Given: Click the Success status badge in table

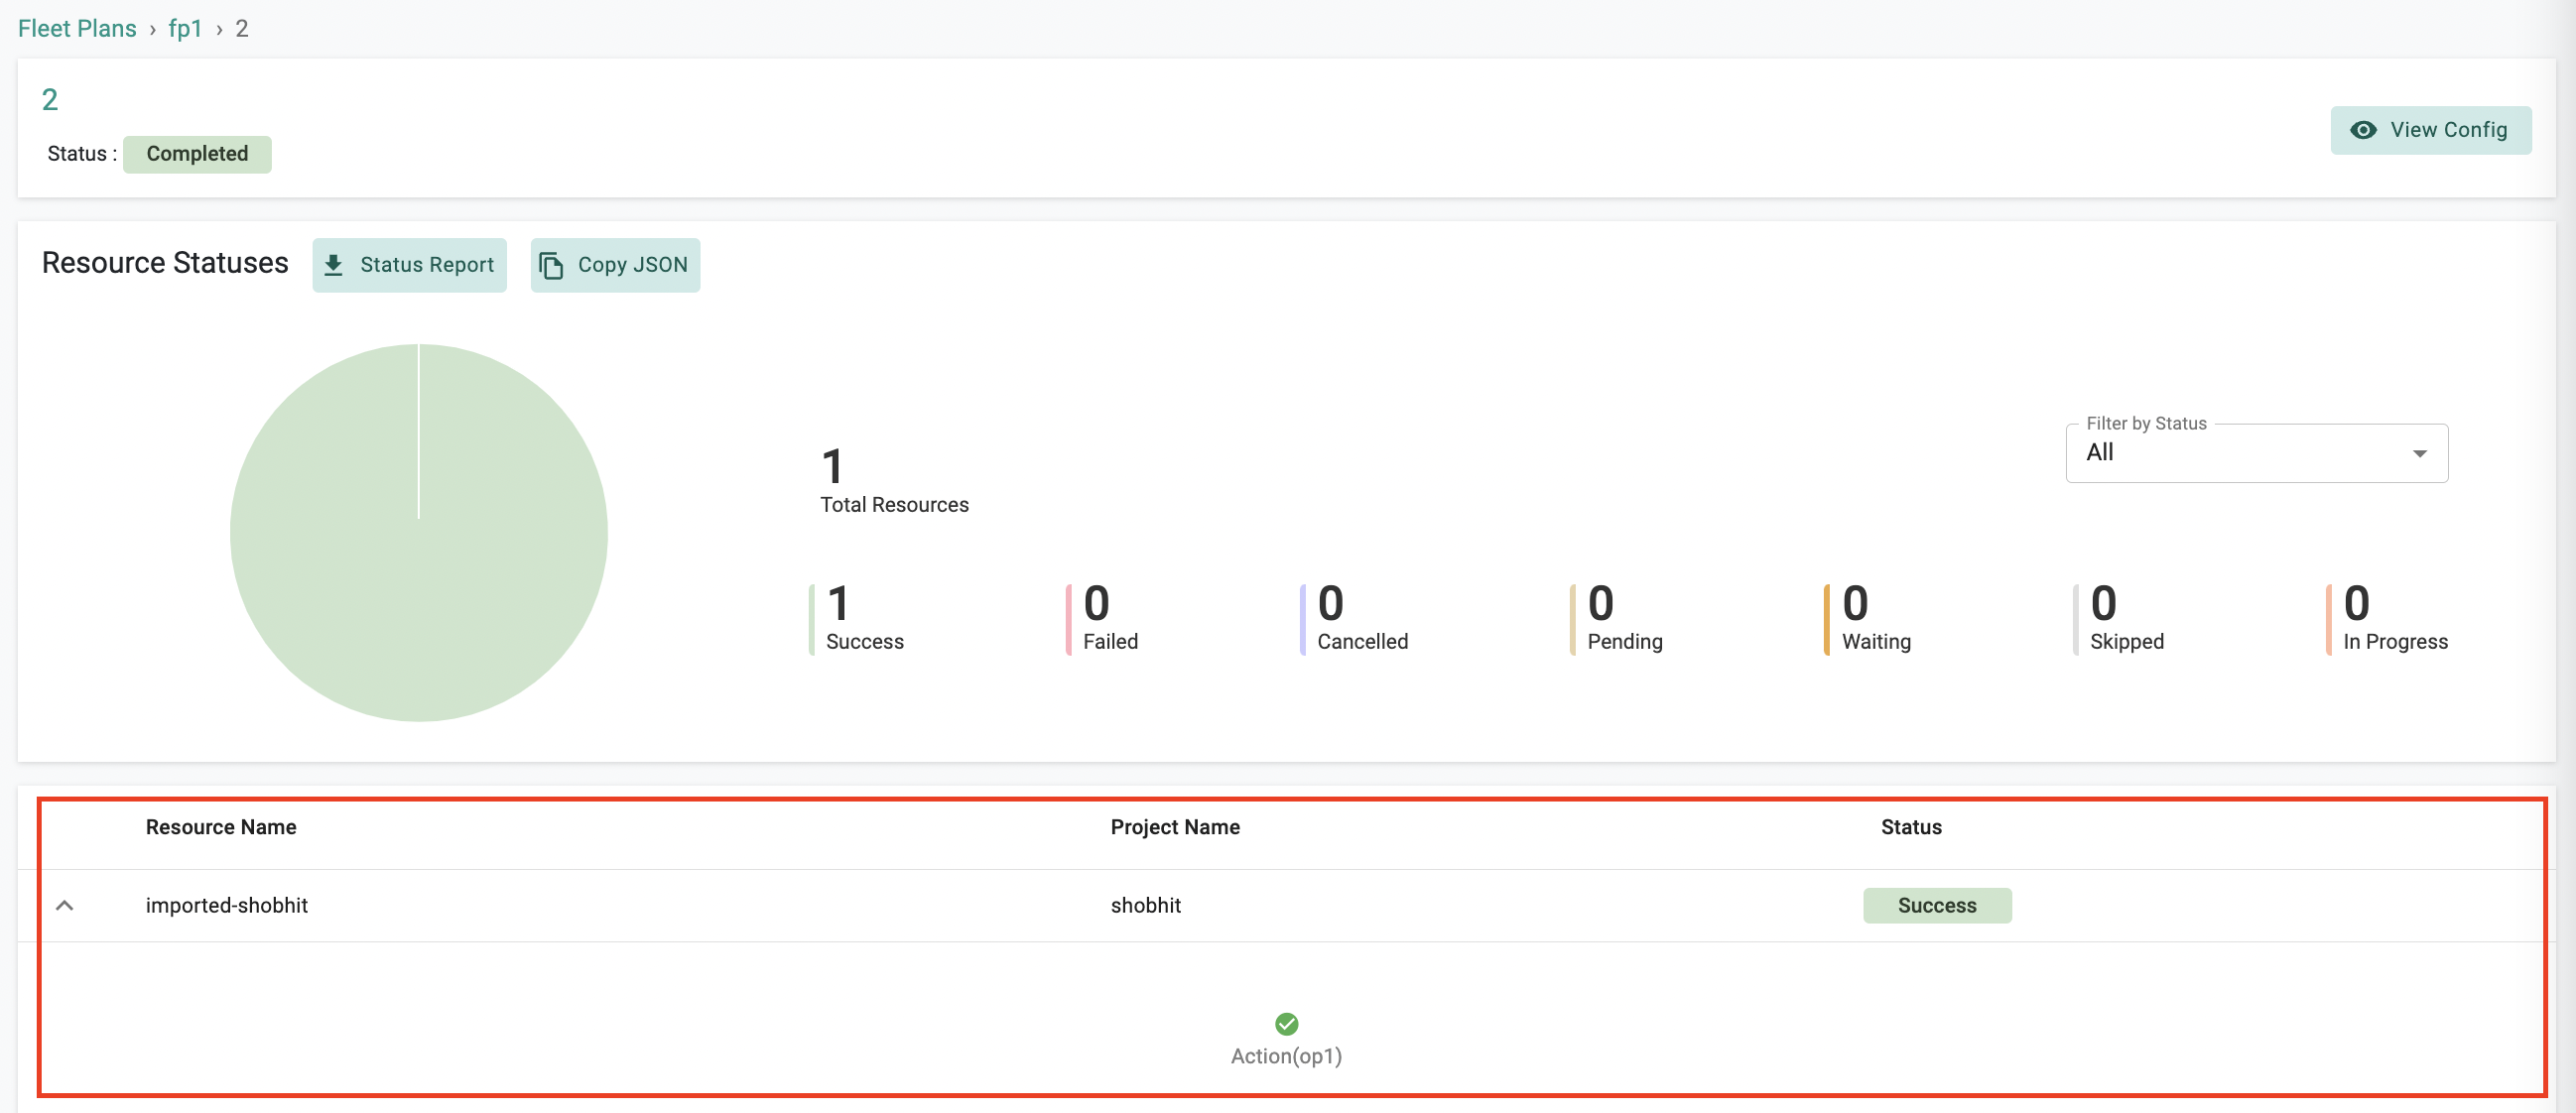Looking at the screenshot, I should pyautogui.click(x=1936, y=905).
